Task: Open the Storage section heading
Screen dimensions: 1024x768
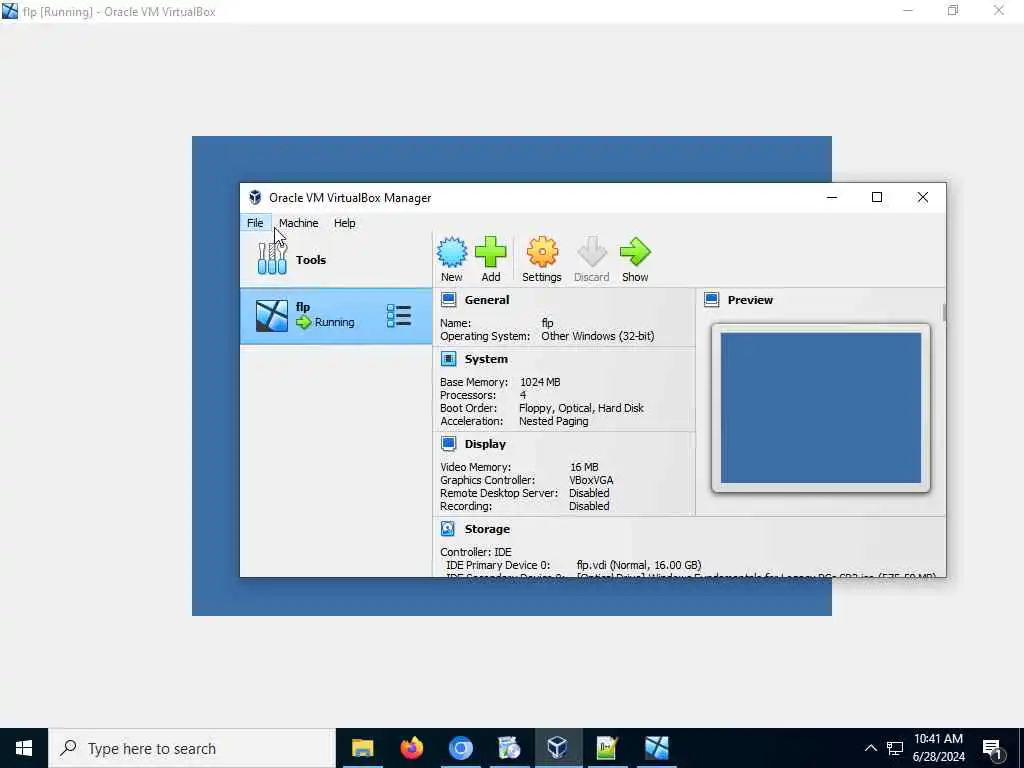Action: [x=487, y=528]
